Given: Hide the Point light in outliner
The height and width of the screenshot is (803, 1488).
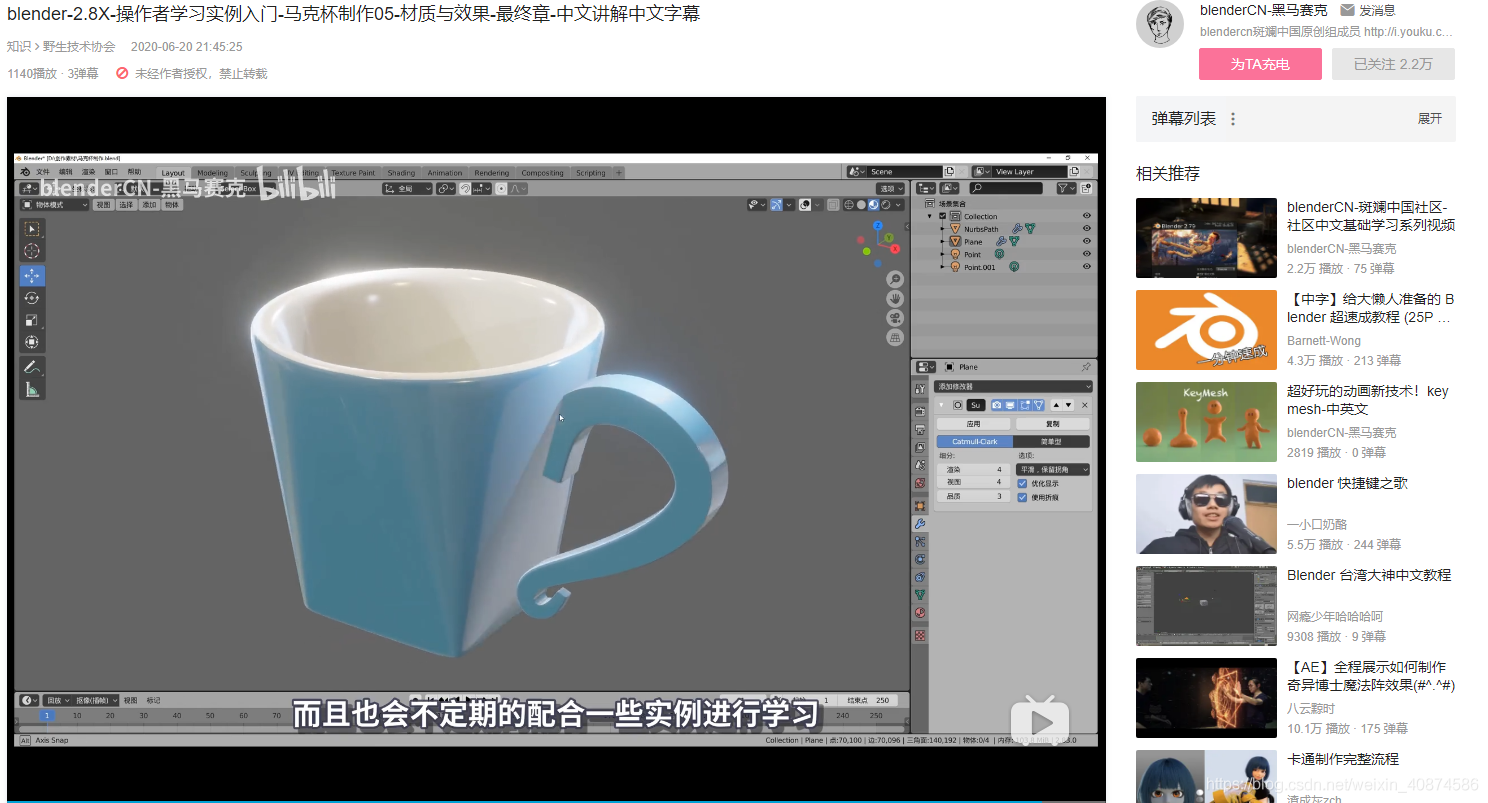Looking at the screenshot, I should (1087, 254).
